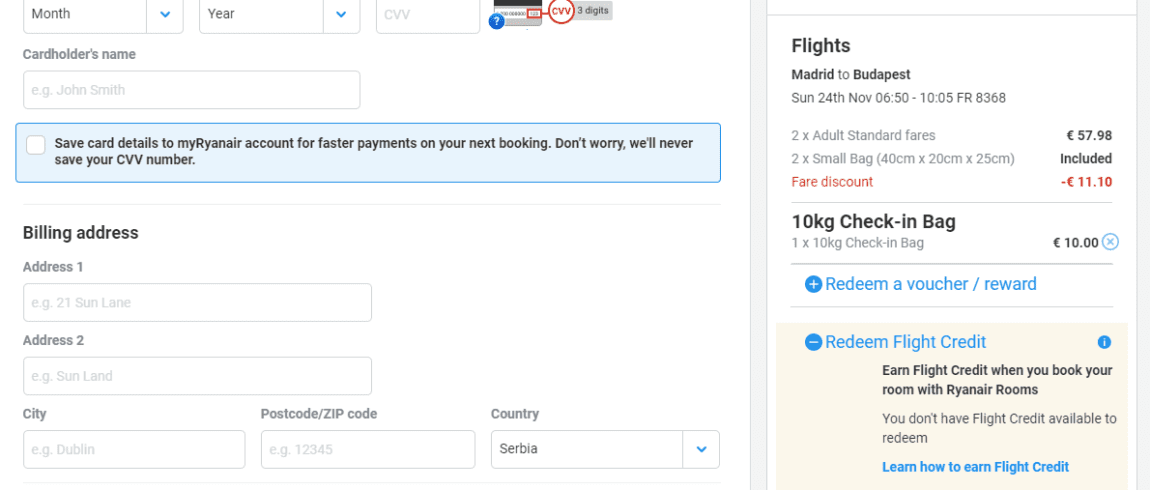This screenshot has width=1150, height=490.
Task: Tick the Save card details checkbox
Action: click(36, 145)
